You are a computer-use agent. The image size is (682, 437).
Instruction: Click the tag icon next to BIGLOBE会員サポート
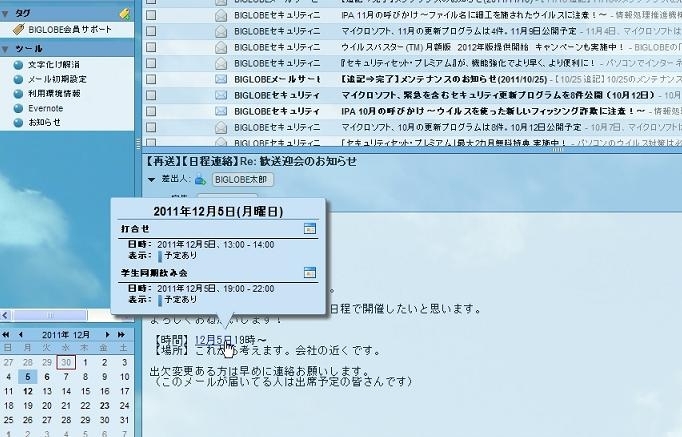coord(19,30)
